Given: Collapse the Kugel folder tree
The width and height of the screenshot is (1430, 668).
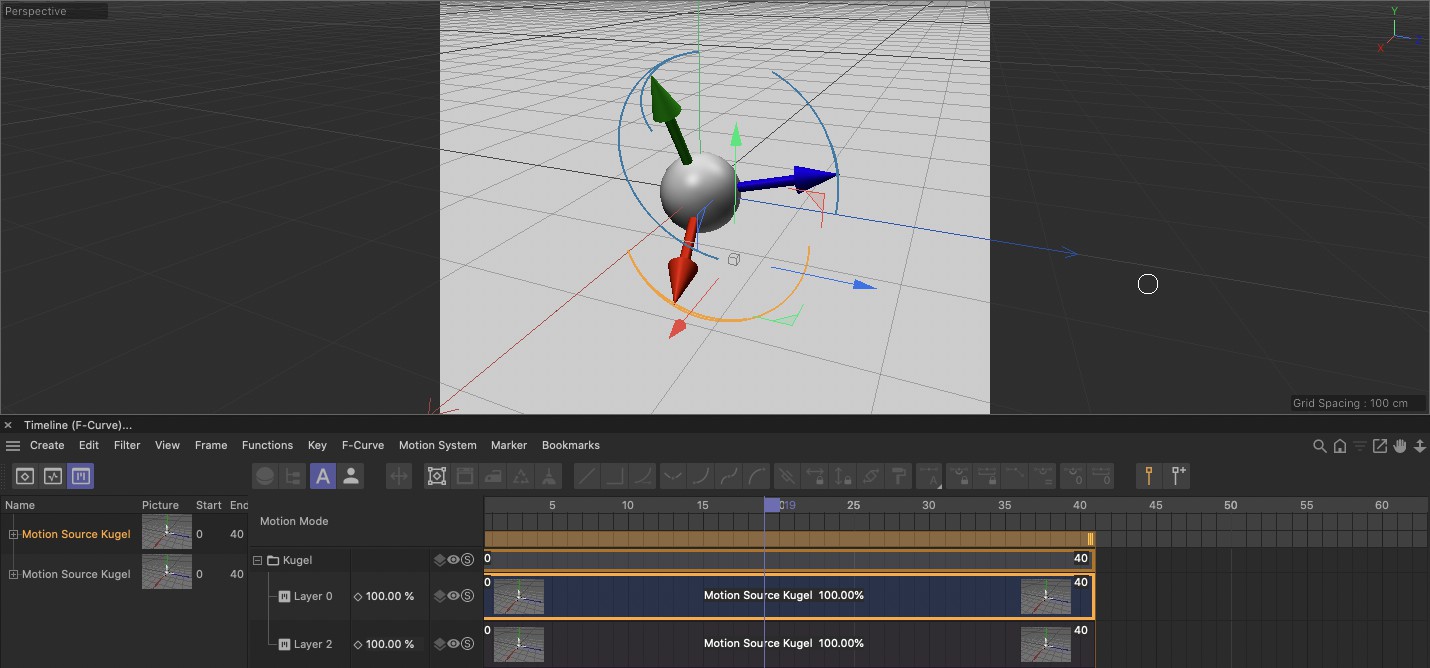Looking at the screenshot, I should point(257,561).
